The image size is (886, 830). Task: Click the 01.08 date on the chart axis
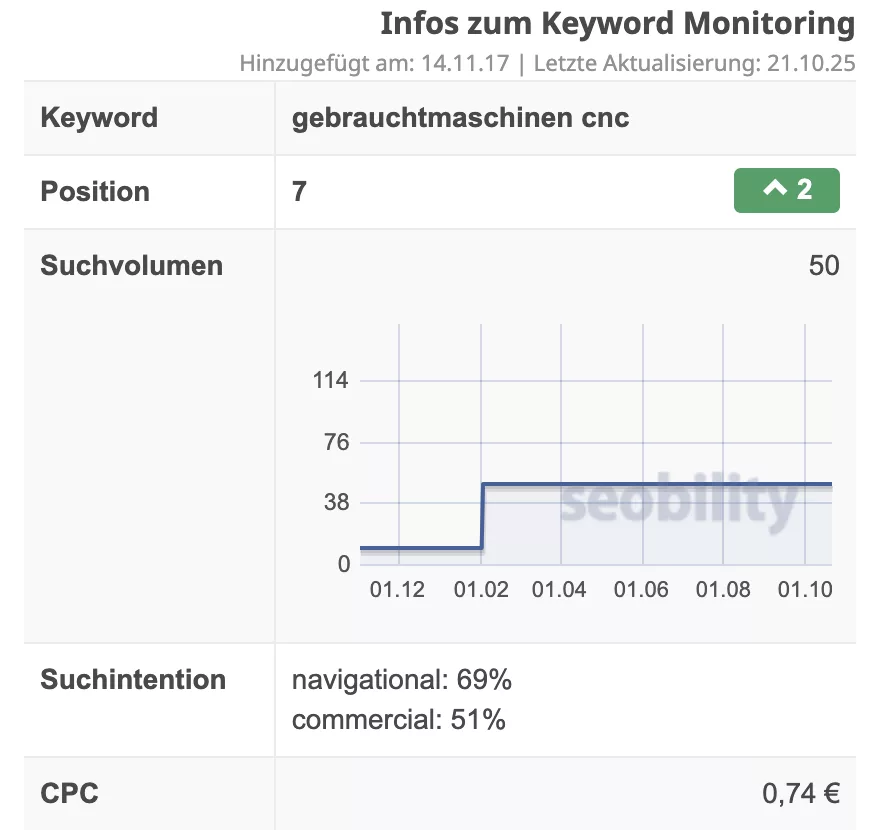723,590
